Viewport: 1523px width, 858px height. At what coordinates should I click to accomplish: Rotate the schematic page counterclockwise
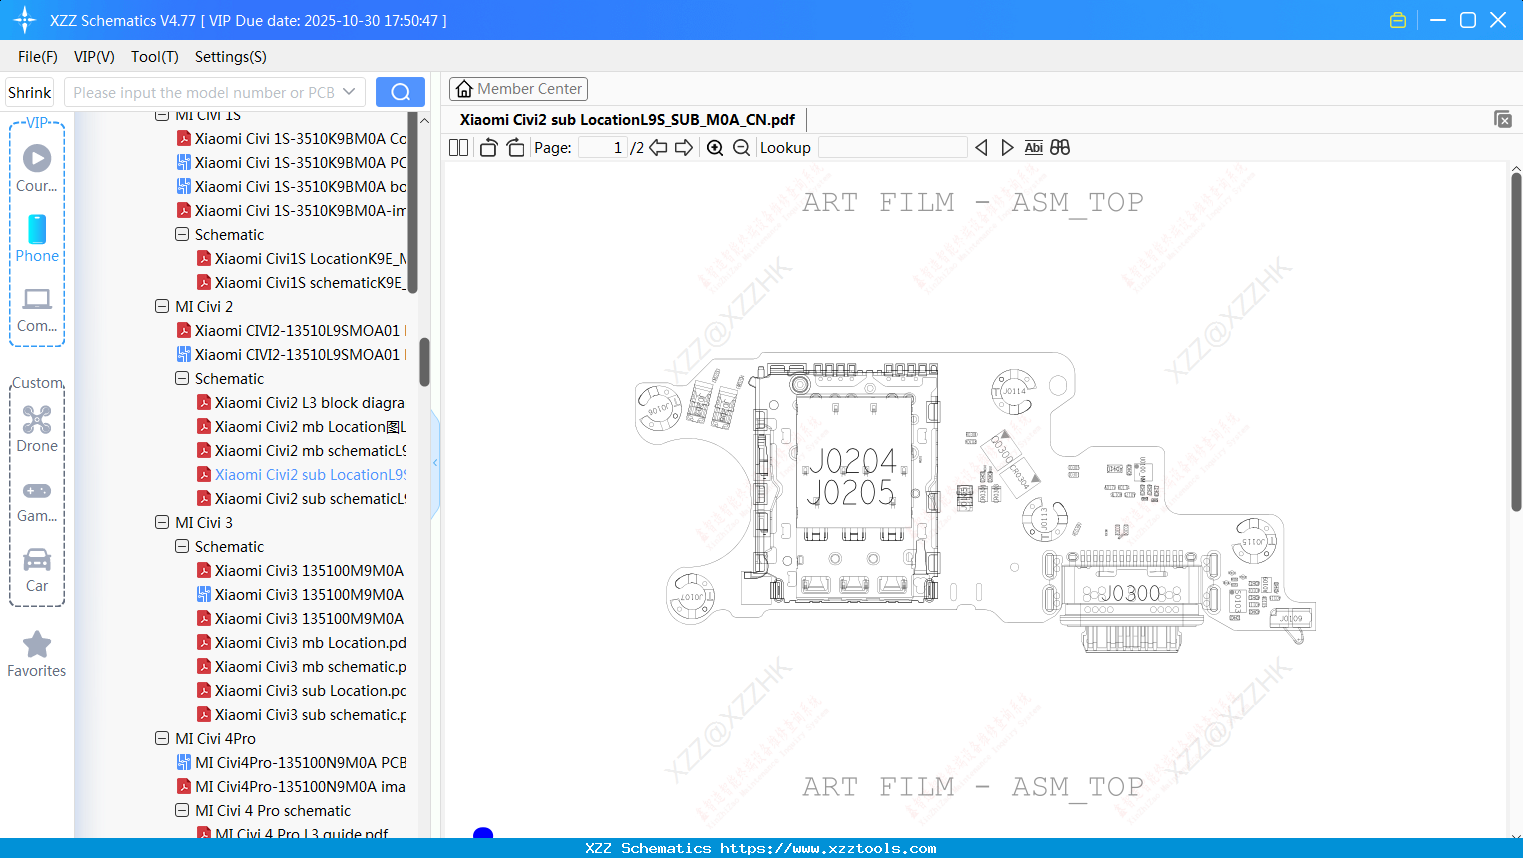click(487, 147)
